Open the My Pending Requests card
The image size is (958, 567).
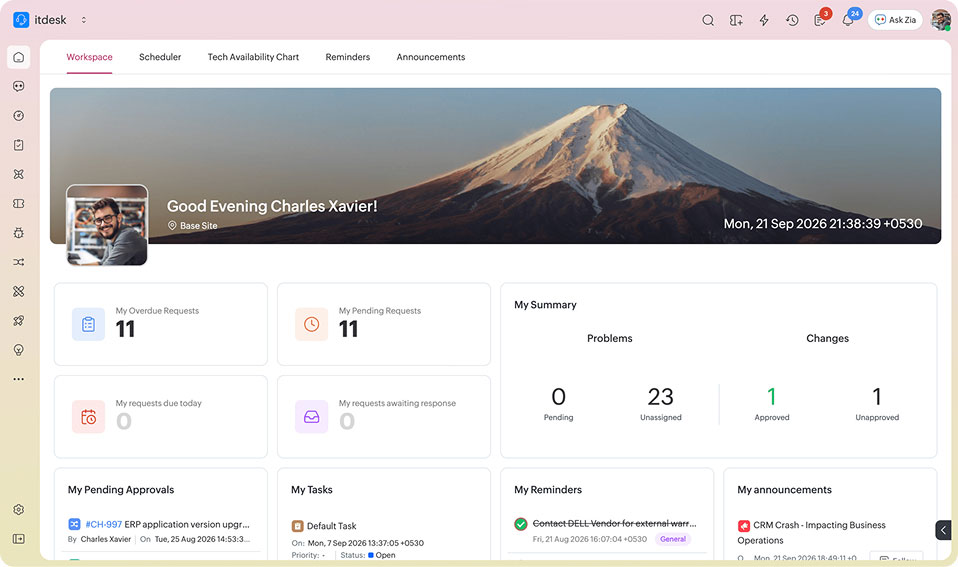point(384,324)
